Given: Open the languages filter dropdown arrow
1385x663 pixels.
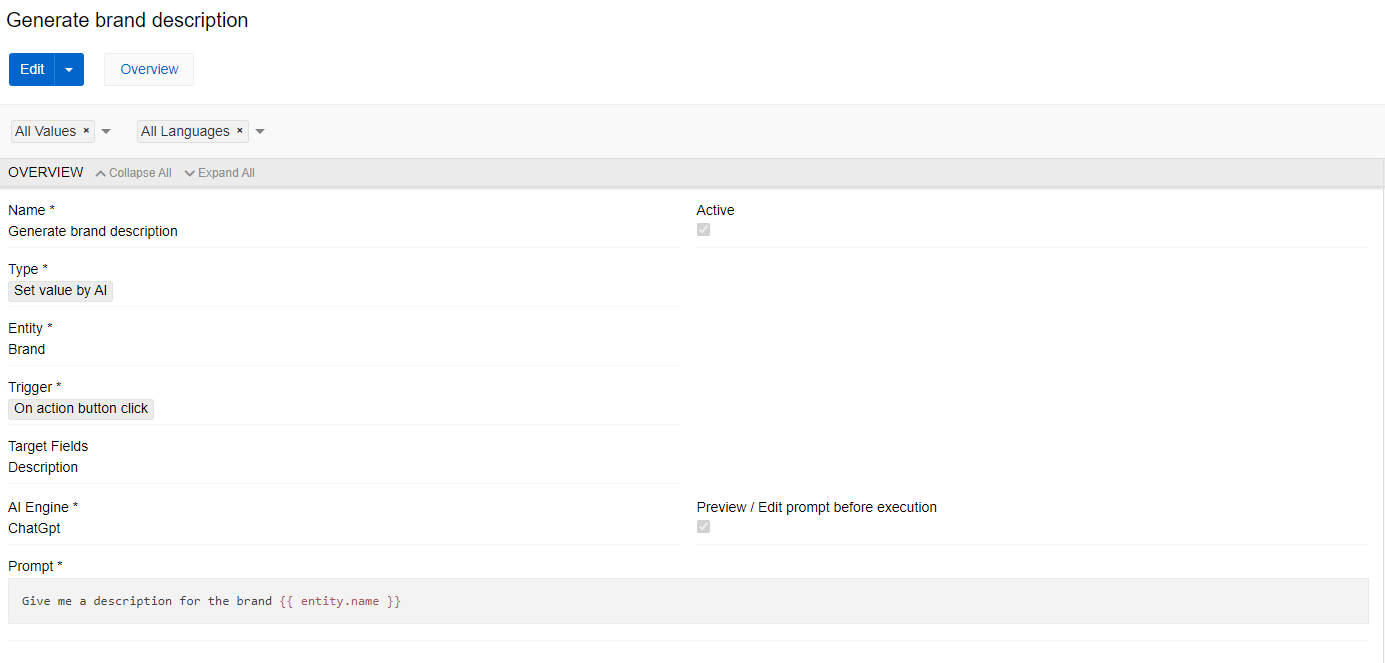Looking at the screenshot, I should (260, 131).
